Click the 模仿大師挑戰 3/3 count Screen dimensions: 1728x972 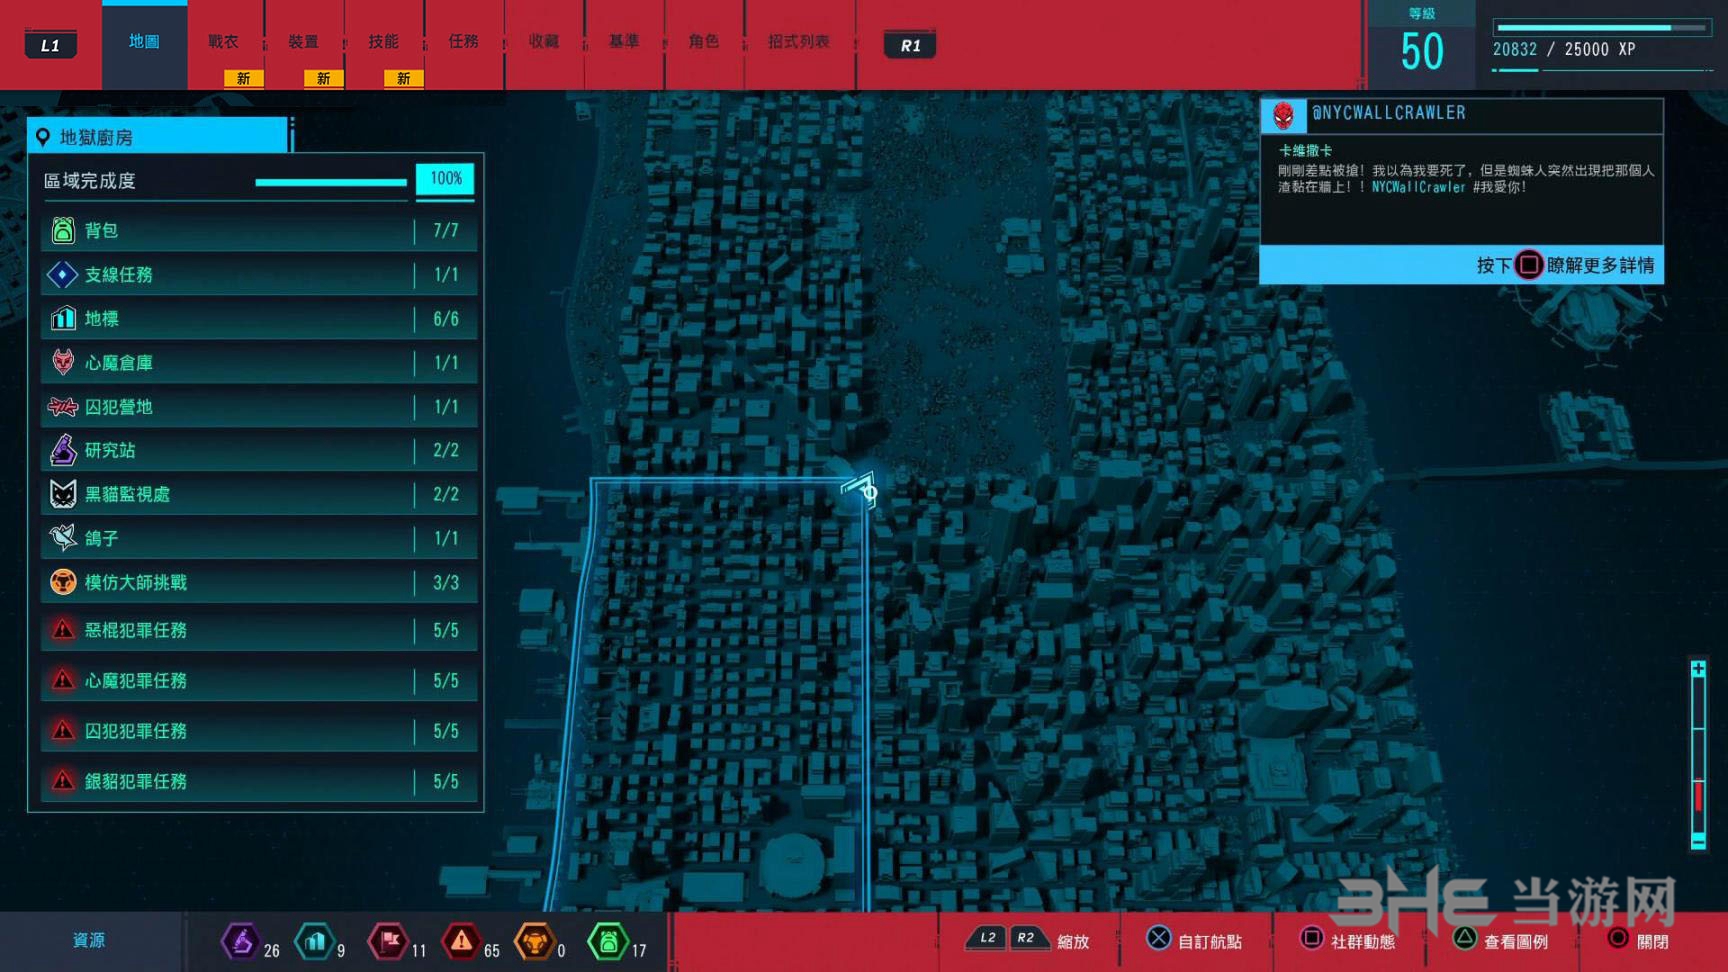446,582
